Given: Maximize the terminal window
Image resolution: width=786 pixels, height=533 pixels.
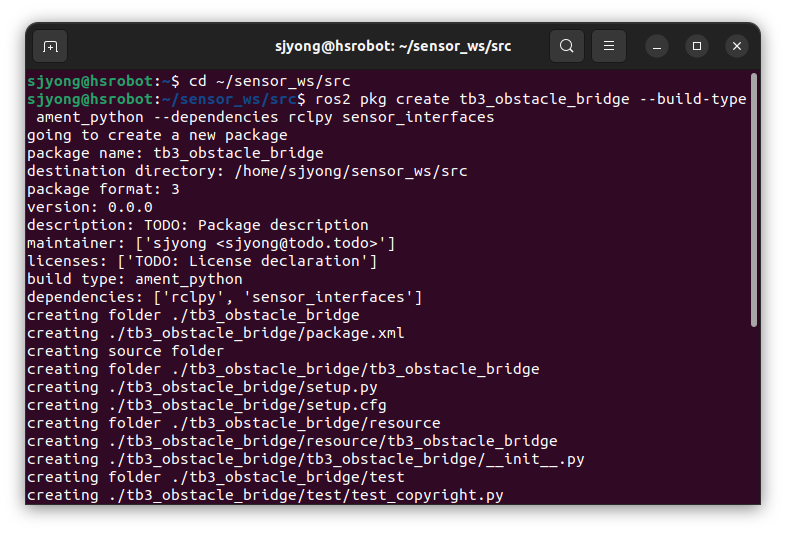Looking at the screenshot, I should tap(697, 46).
